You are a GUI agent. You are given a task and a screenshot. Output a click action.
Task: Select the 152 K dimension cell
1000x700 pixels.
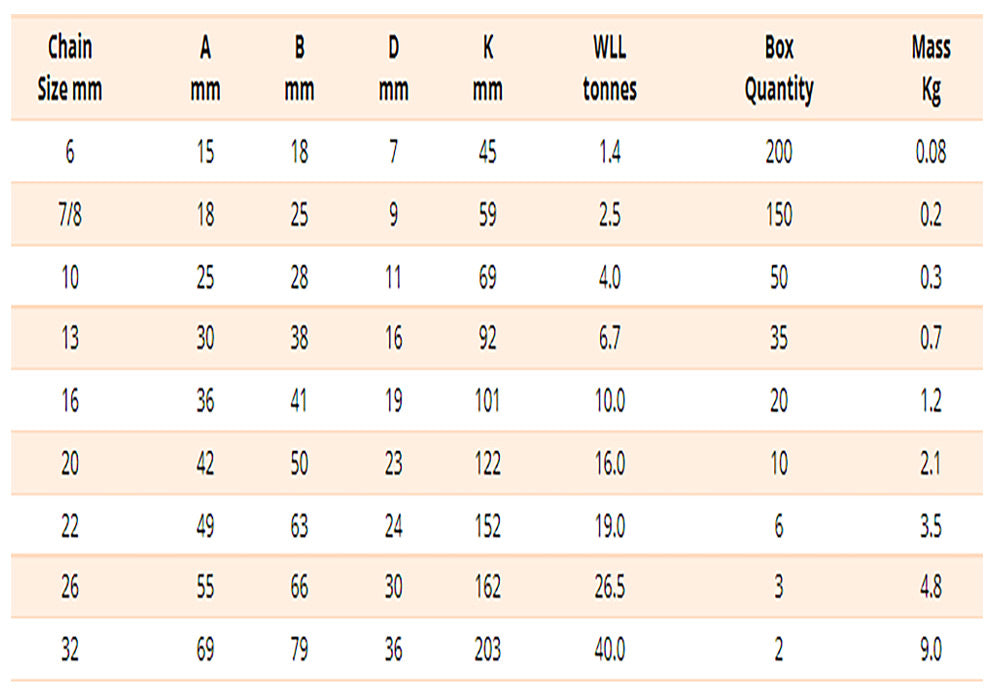[x=487, y=526]
